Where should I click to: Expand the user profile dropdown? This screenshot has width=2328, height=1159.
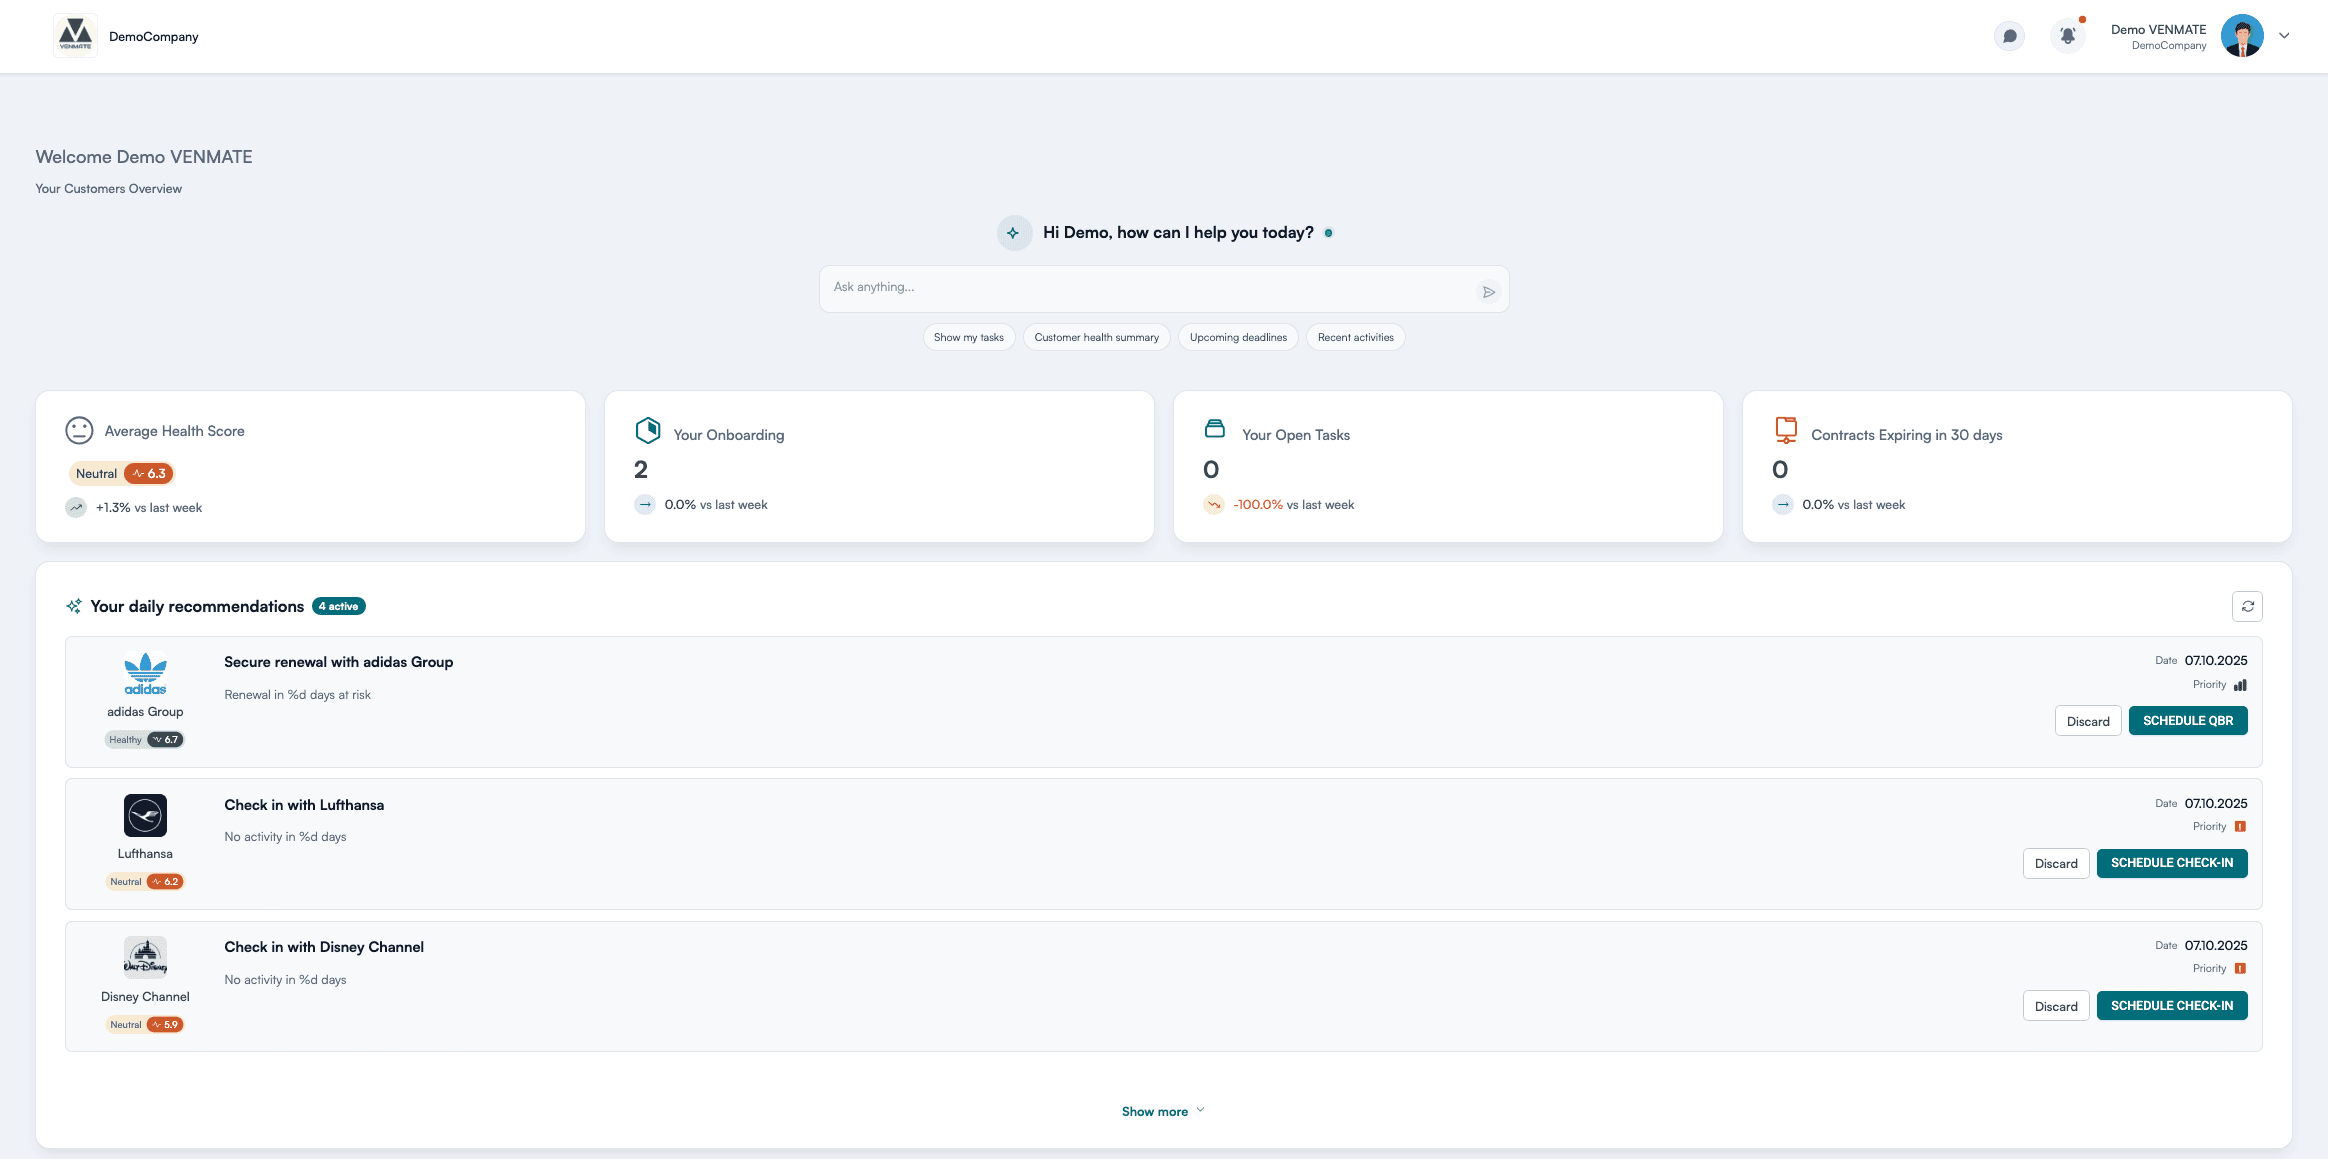click(2284, 35)
